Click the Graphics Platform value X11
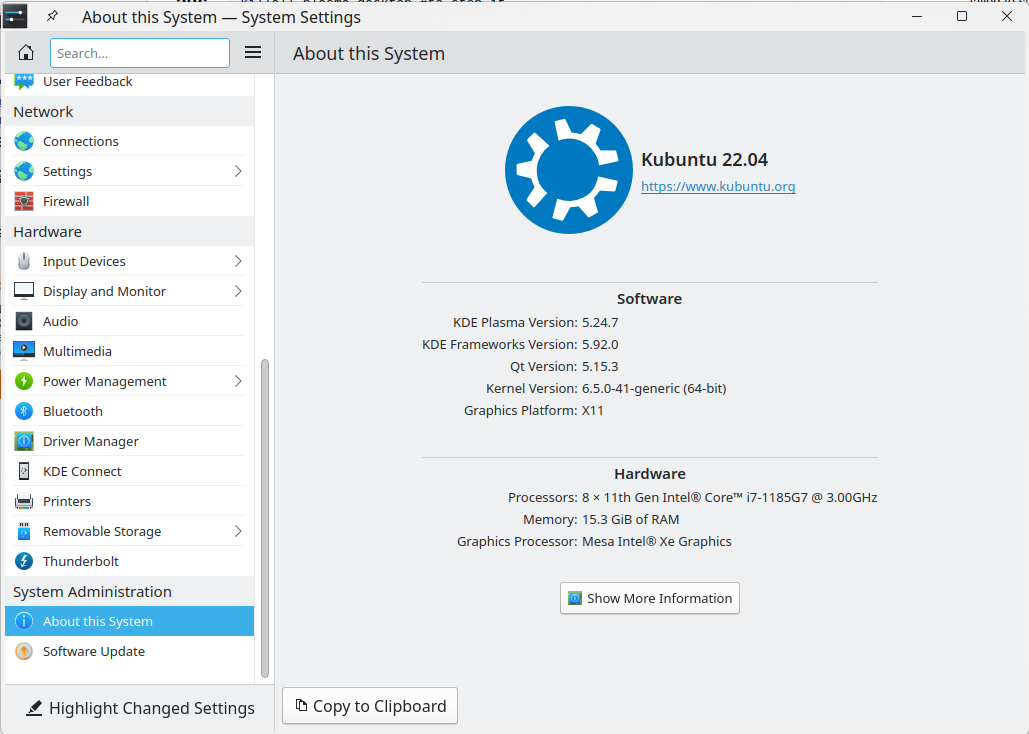 pos(593,410)
